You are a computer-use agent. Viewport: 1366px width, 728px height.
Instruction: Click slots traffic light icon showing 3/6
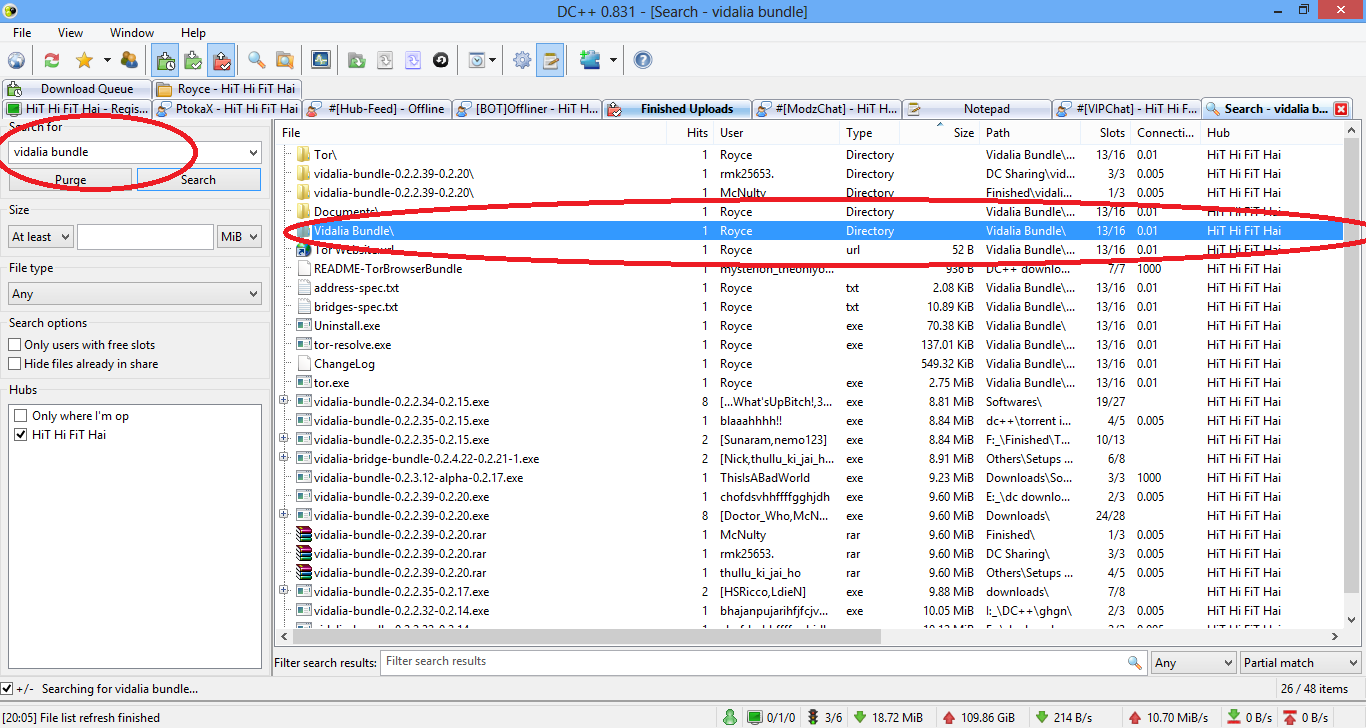814,717
